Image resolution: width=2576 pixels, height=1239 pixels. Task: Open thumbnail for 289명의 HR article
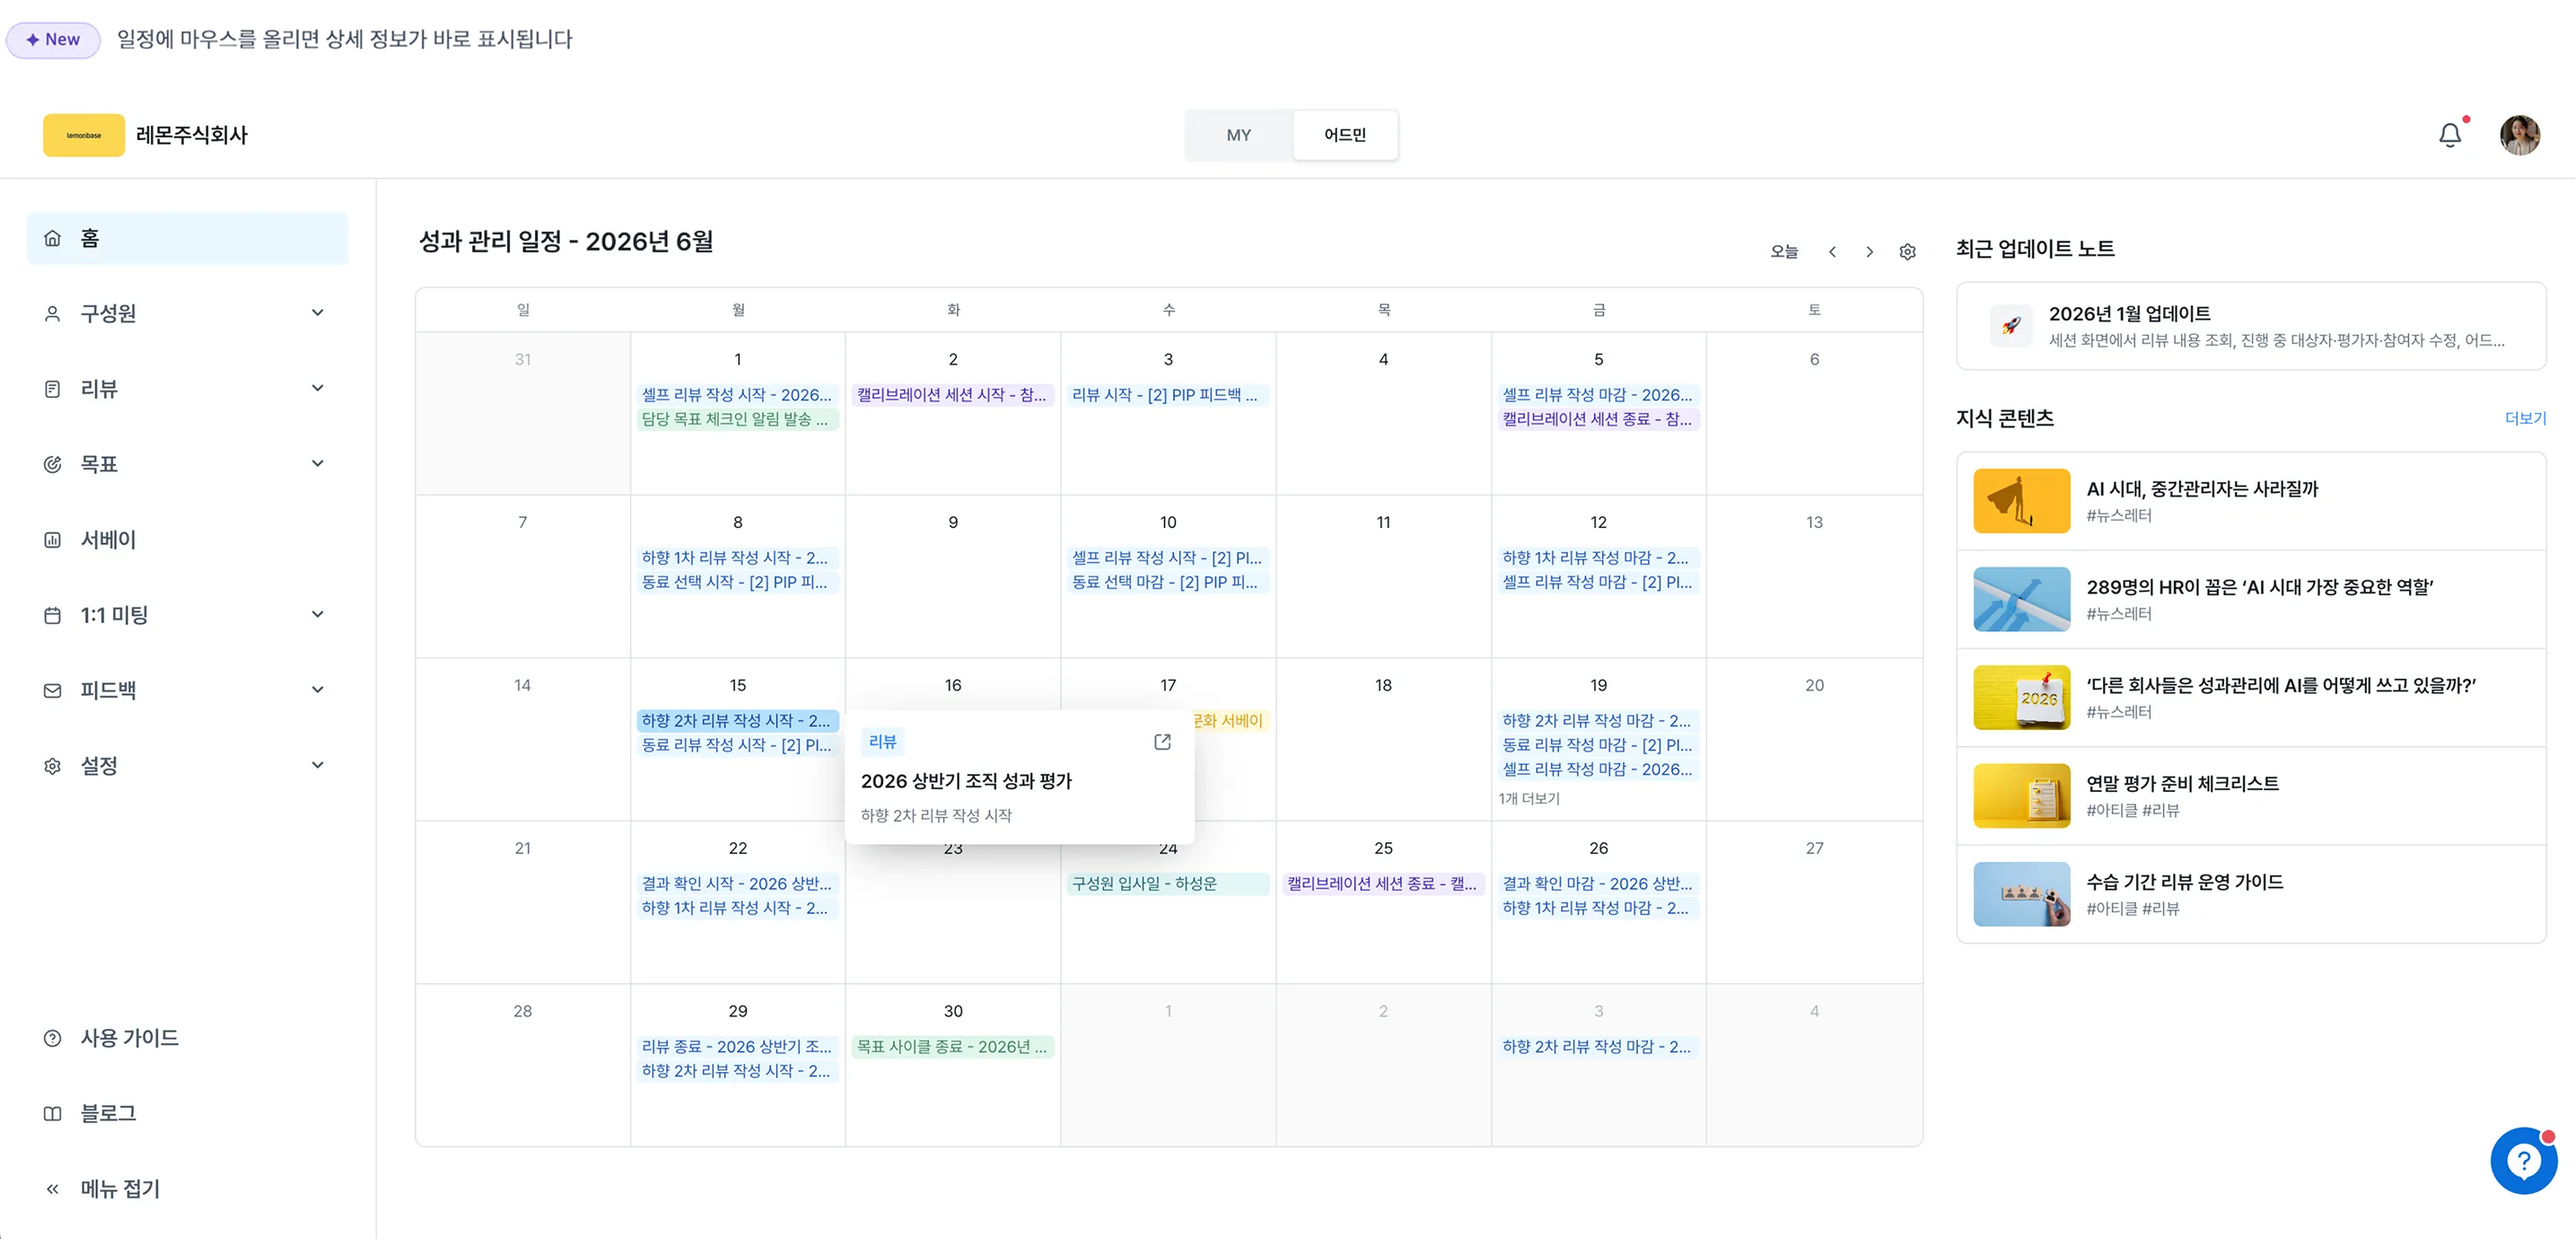pyautogui.click(x=2021, y=599)
